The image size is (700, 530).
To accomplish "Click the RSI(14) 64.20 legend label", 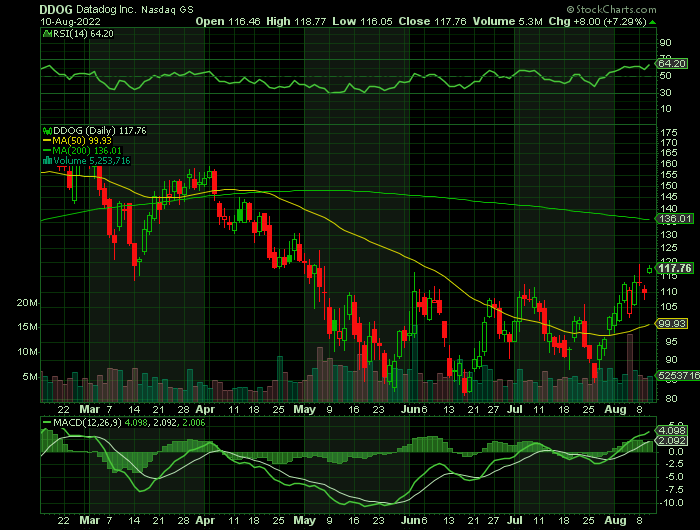I will click(x=83, y=34).
